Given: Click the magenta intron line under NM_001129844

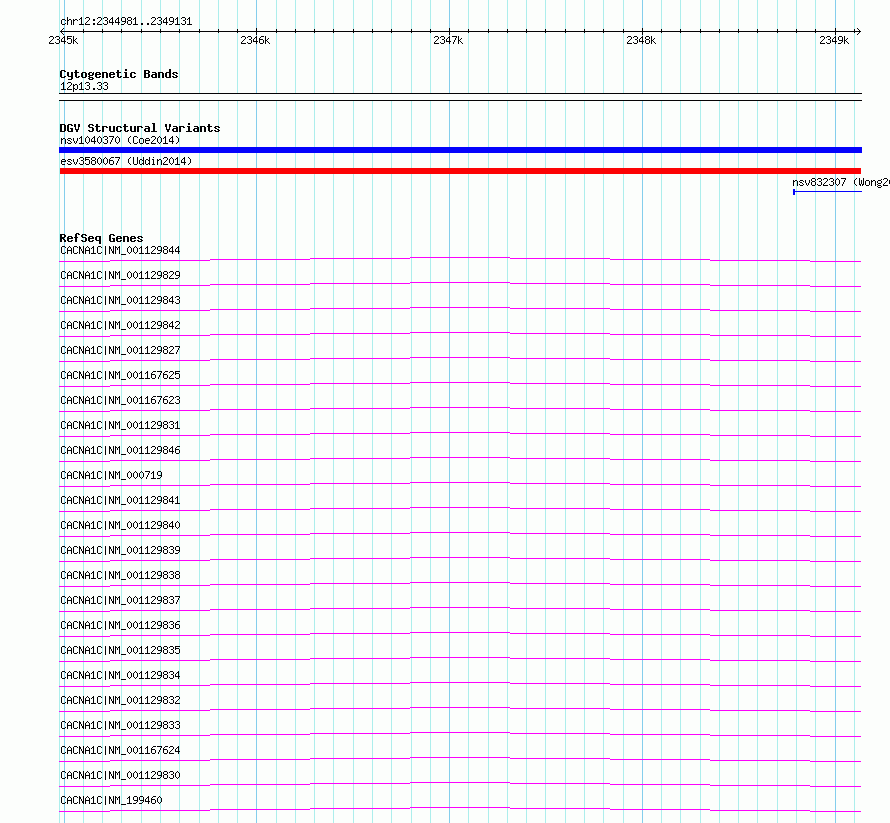Looking at the screenshot, I should 460,259.
